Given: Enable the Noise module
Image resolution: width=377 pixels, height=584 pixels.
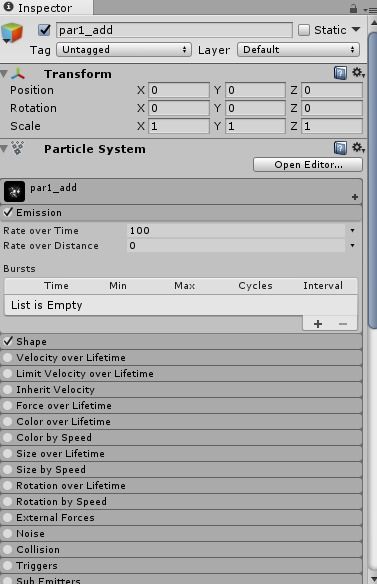Looking at the screenshot, I should [7, 534].
